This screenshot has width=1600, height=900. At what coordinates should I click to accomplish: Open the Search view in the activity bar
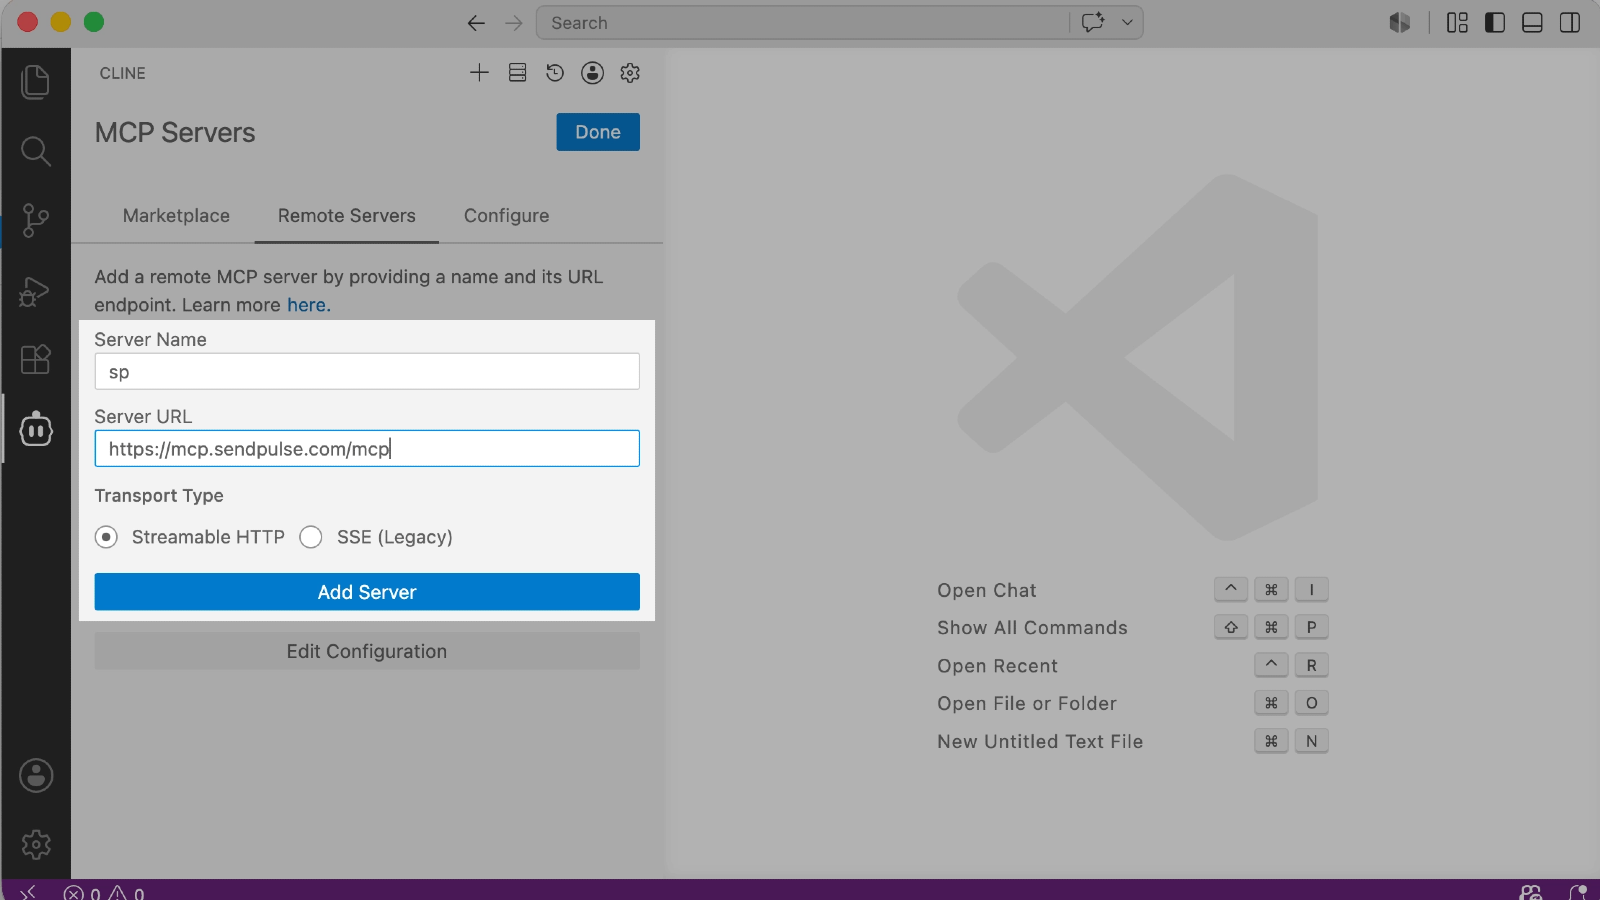click(35, 151)
